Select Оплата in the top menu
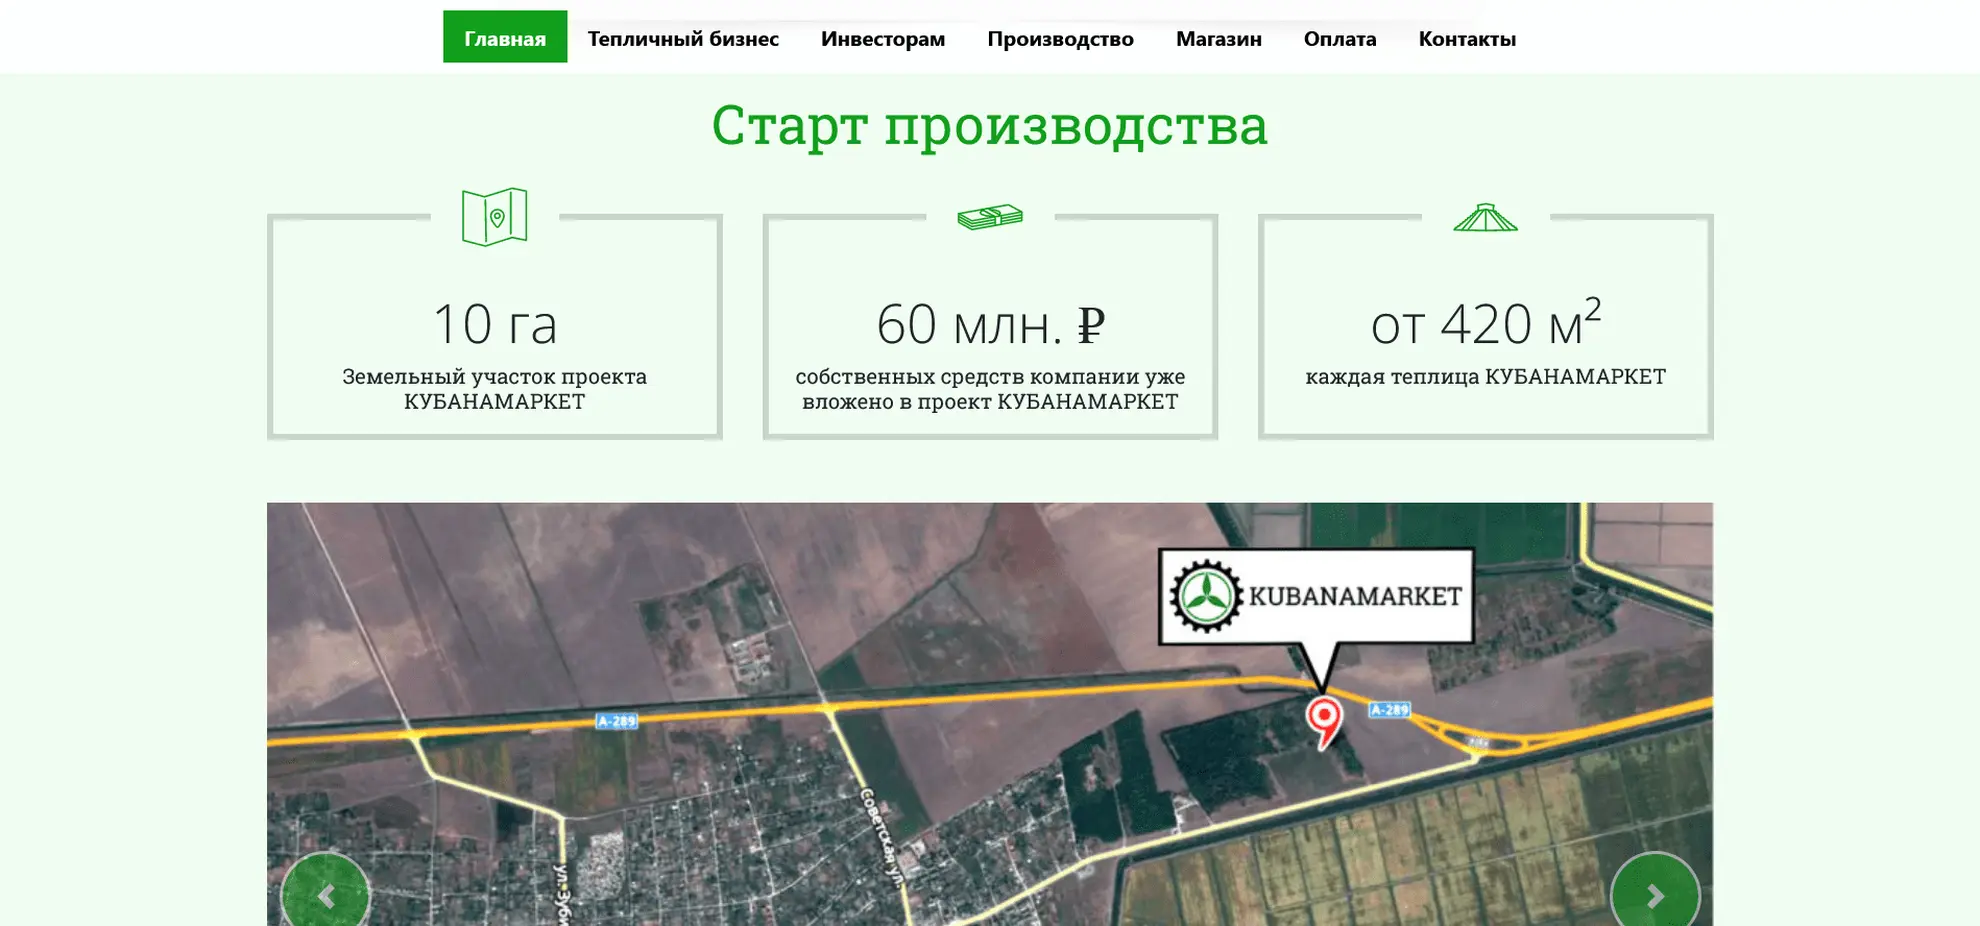 (x=1339, y=38)
